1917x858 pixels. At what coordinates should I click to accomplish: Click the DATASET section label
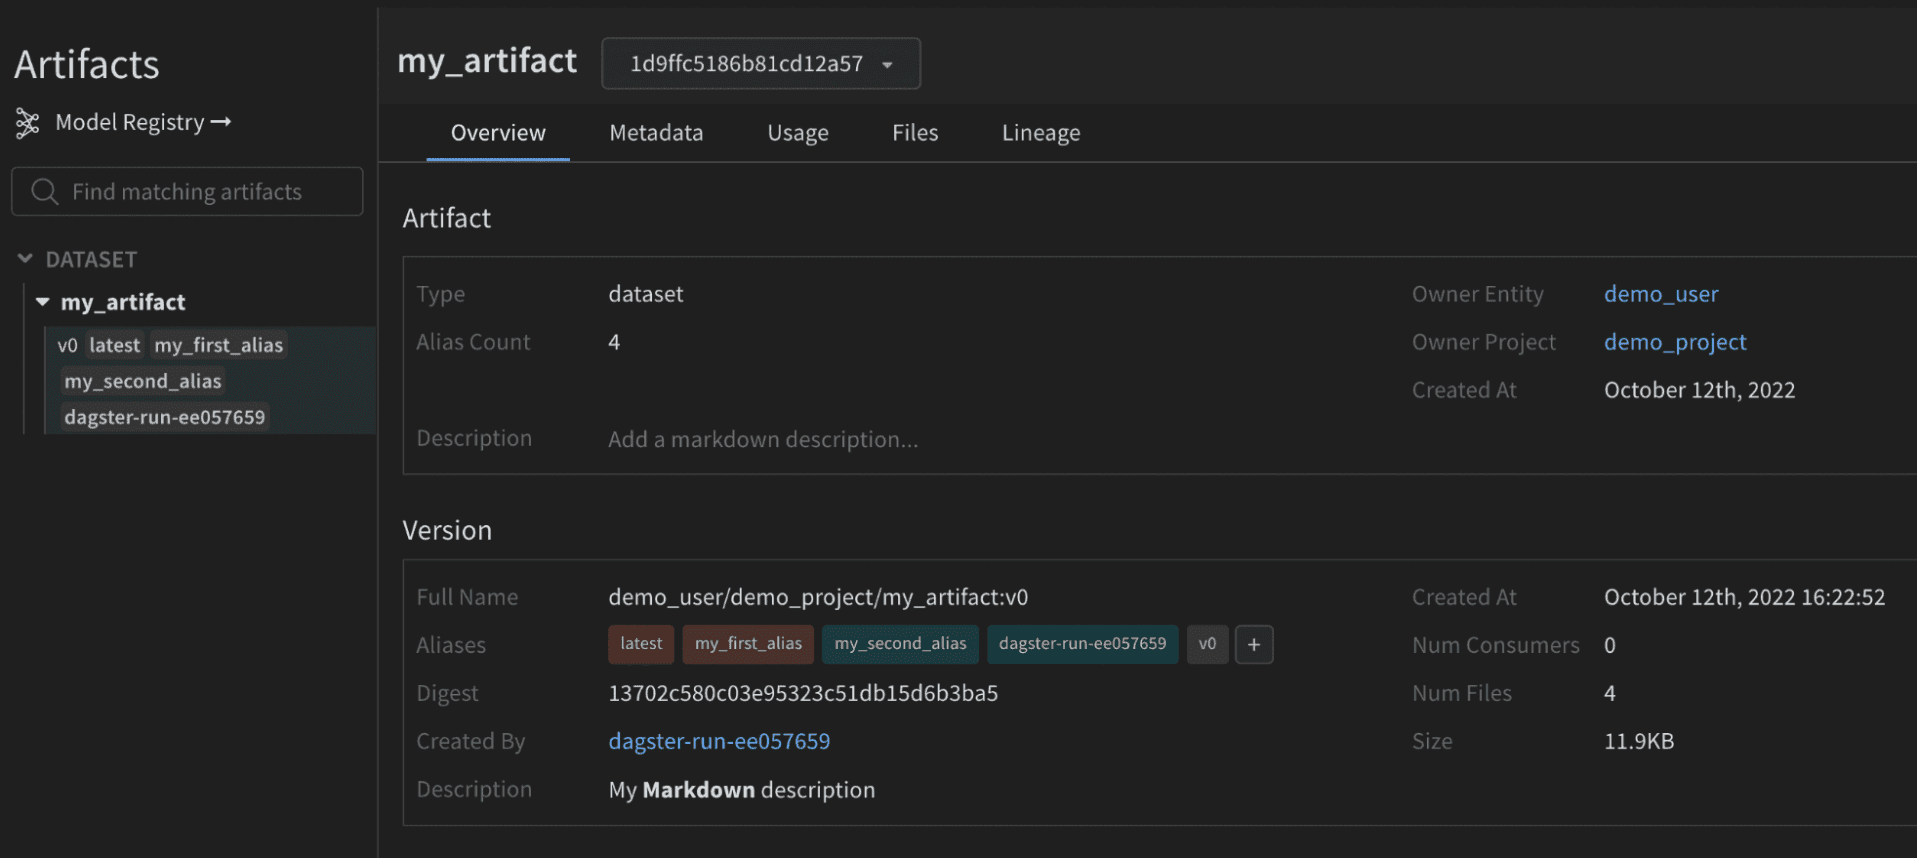(91, 259)
